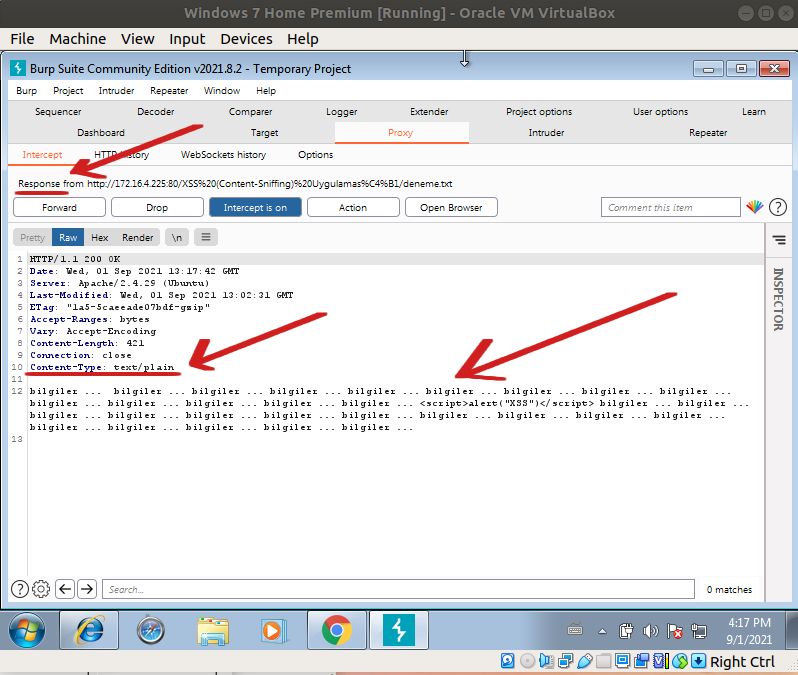Switch to the Render view
The image size is (798, 675).
click(137, 237)
